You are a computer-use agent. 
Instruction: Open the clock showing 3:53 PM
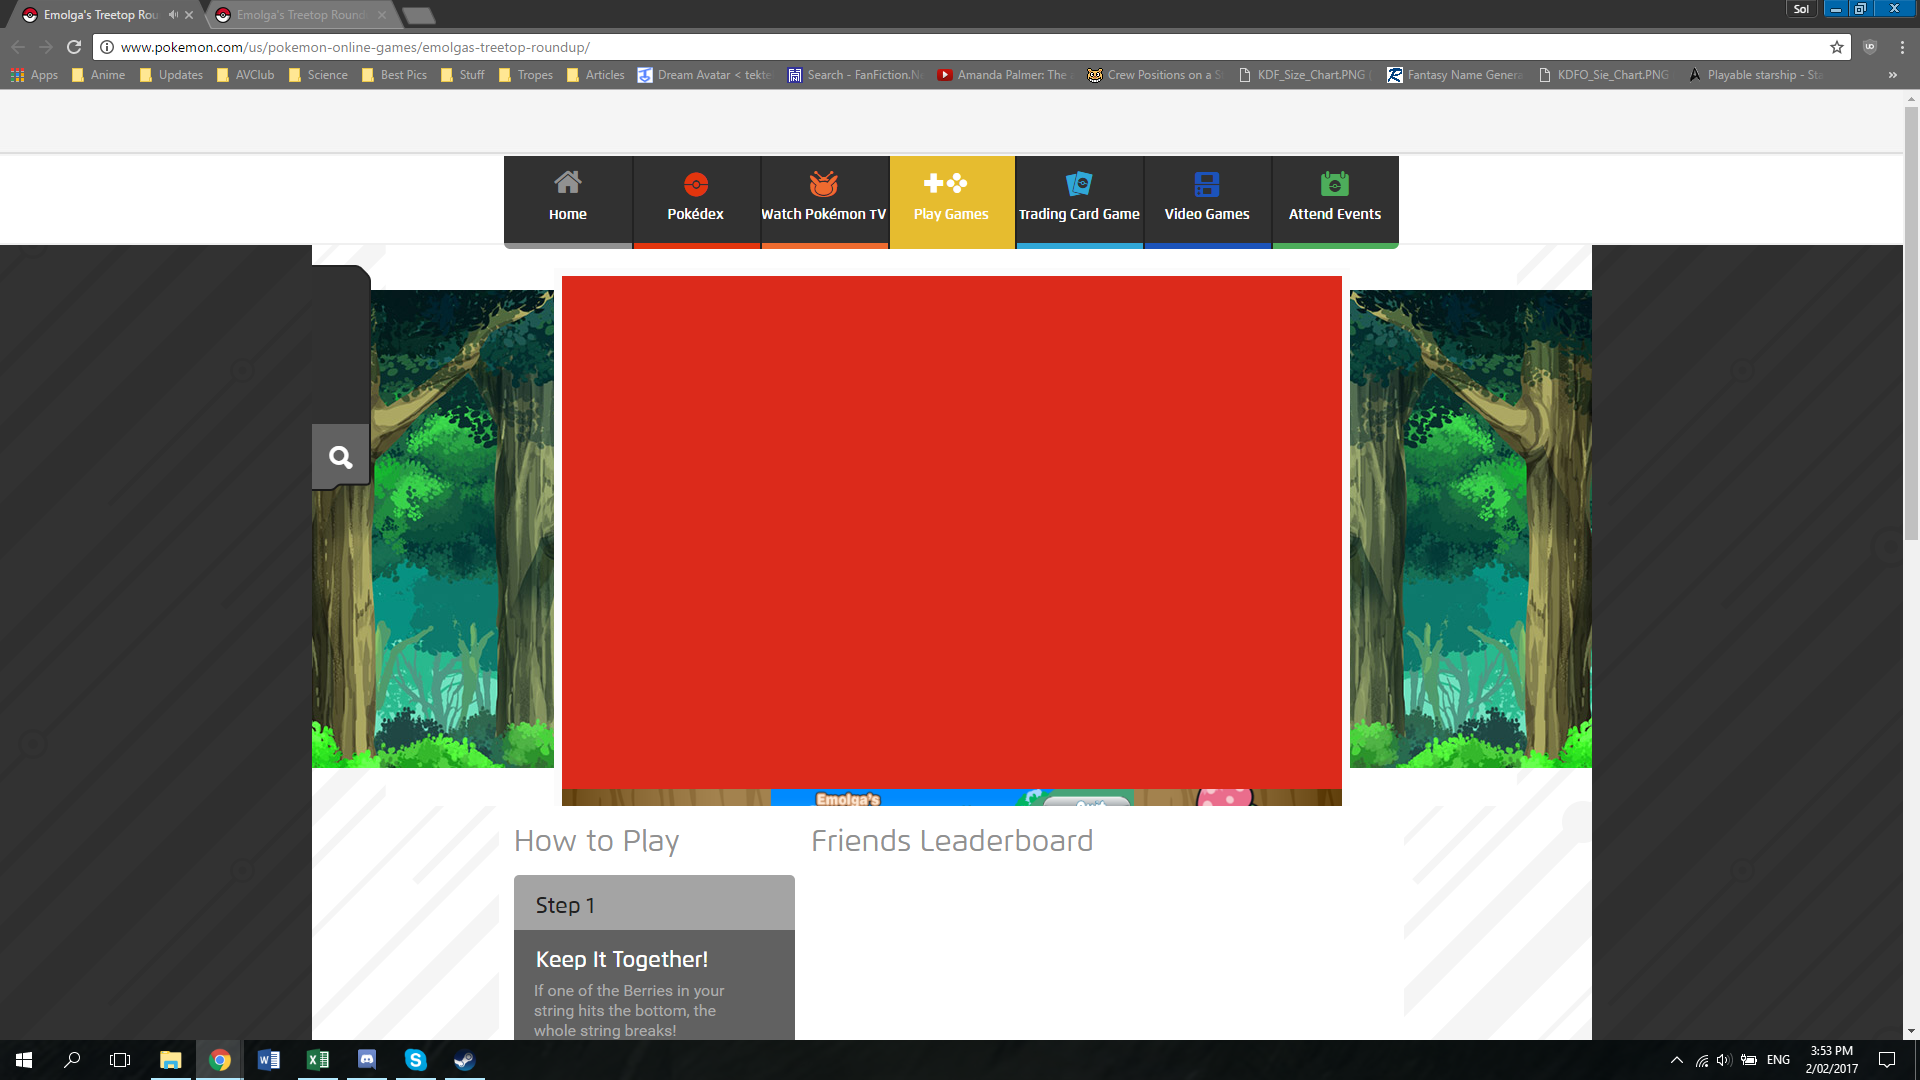point(1832,1060)
